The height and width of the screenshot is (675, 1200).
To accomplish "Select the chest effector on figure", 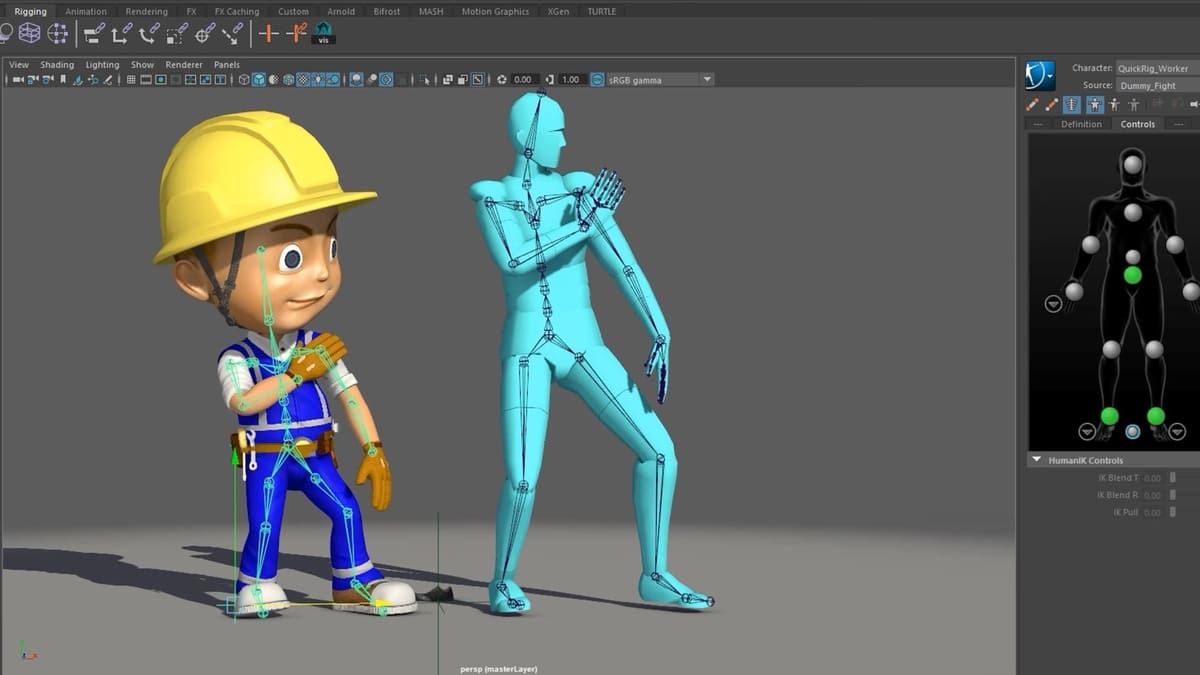I will coord(1132,212).
